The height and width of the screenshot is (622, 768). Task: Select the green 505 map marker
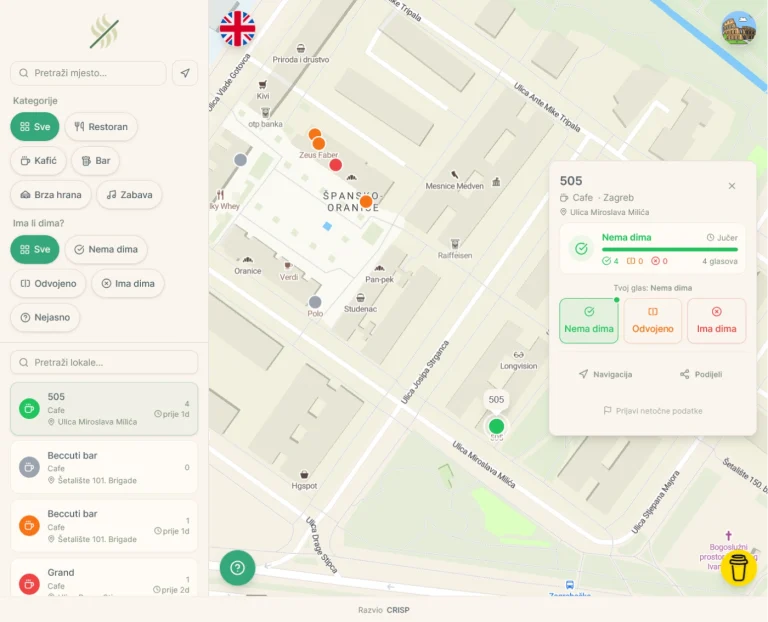pos(496,426)
